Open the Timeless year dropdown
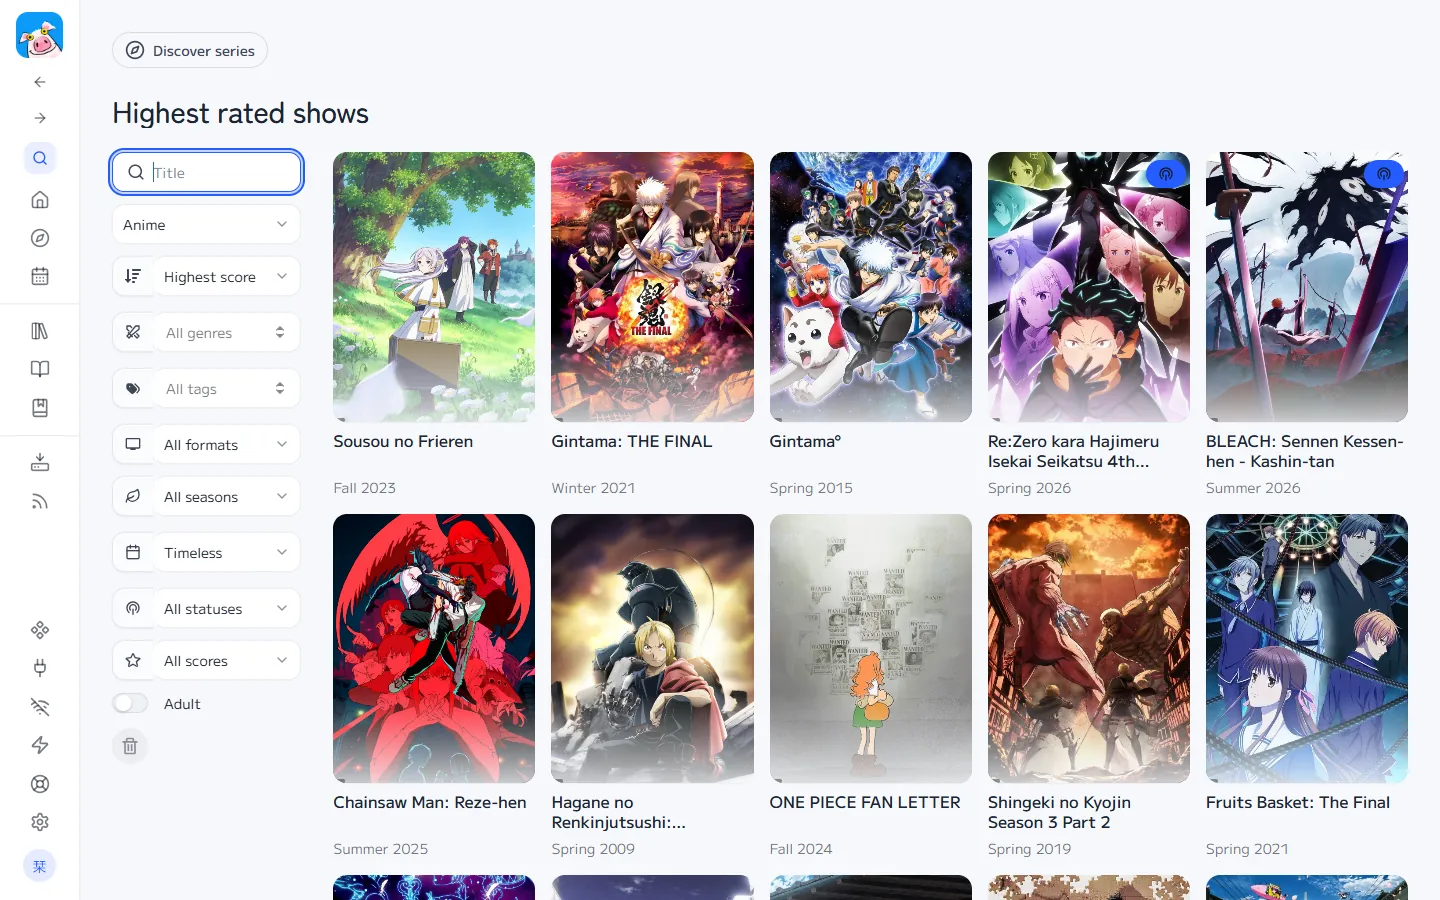The height and width of the screenshot is (900, 1440). (x=227, y=553)
